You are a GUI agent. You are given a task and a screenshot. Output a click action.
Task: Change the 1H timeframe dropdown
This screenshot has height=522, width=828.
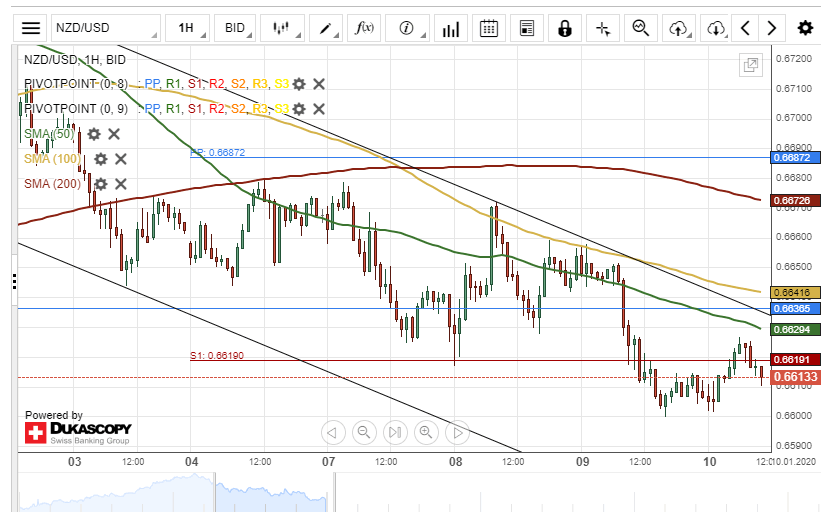click(x=187, y=28)
